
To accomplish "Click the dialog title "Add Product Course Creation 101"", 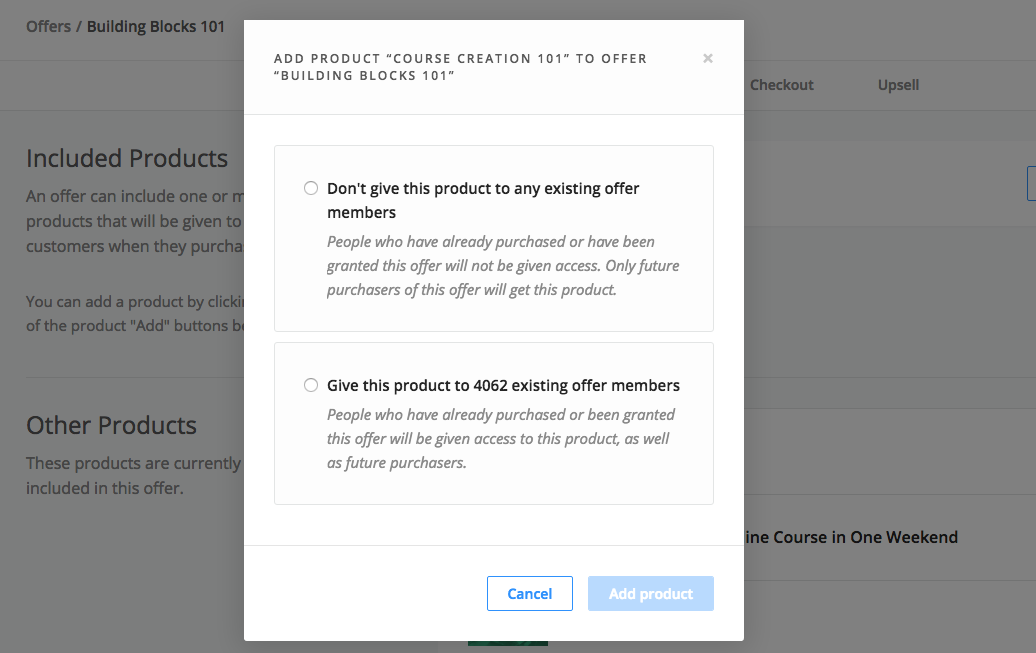I will tap(461, 67).
